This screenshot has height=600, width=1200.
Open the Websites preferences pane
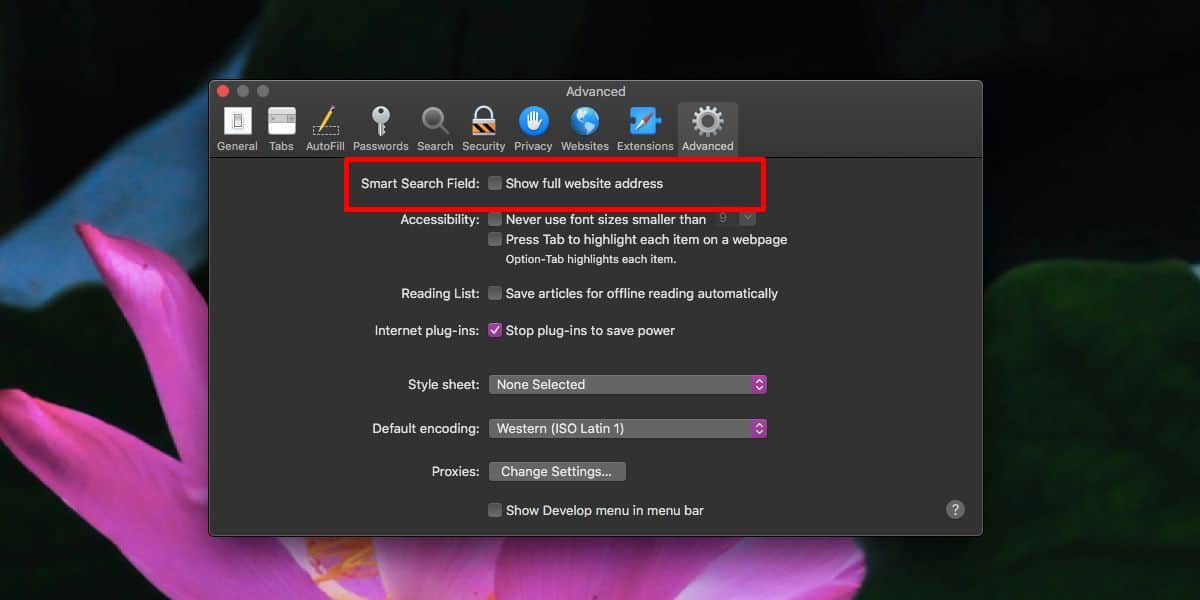[x=584, y=125]
